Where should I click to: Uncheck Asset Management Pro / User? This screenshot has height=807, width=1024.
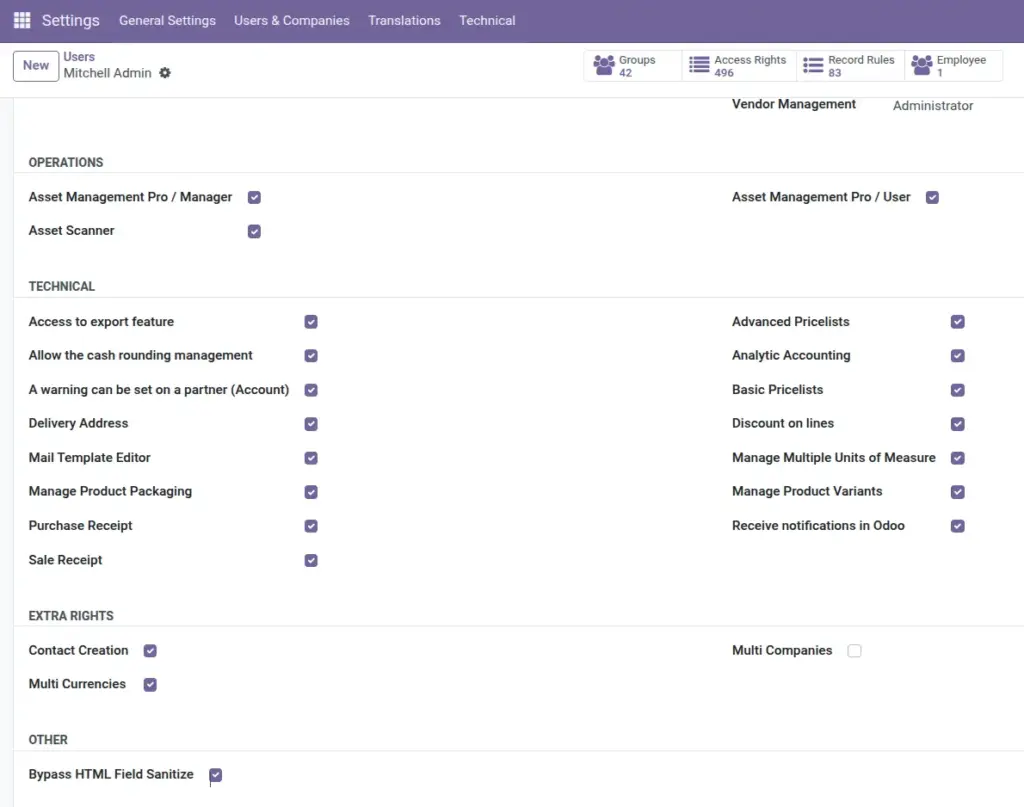click(932, 197)
